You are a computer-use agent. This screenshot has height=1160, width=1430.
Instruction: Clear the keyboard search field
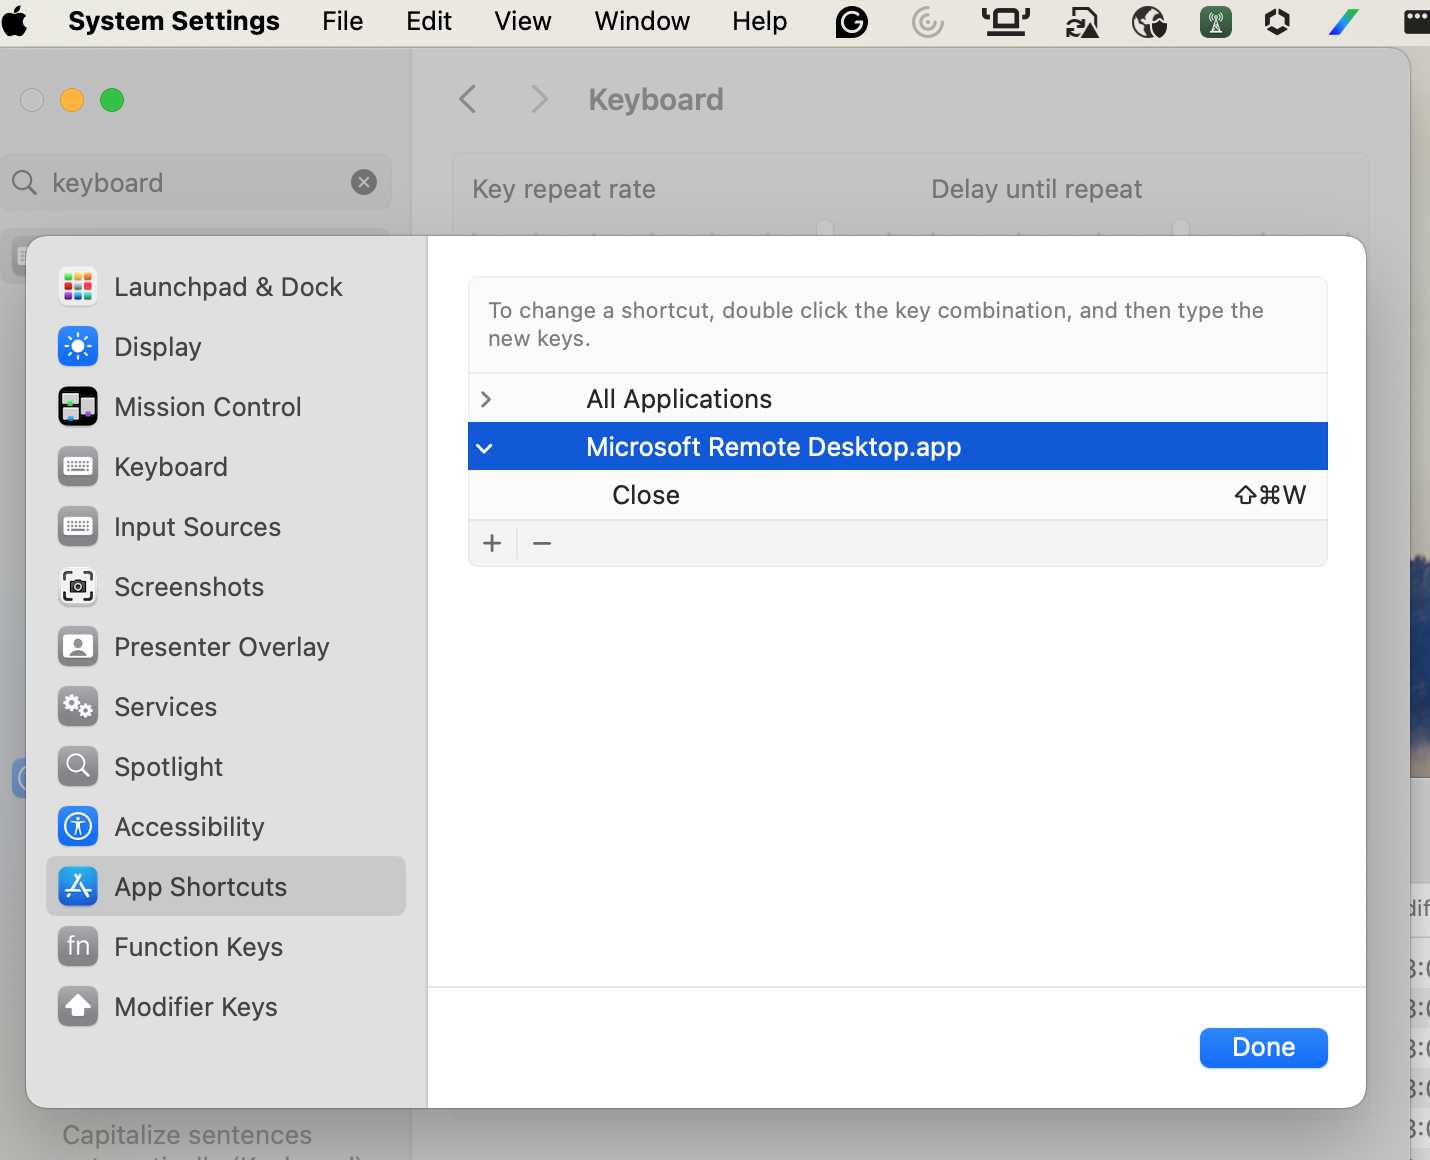364,182
